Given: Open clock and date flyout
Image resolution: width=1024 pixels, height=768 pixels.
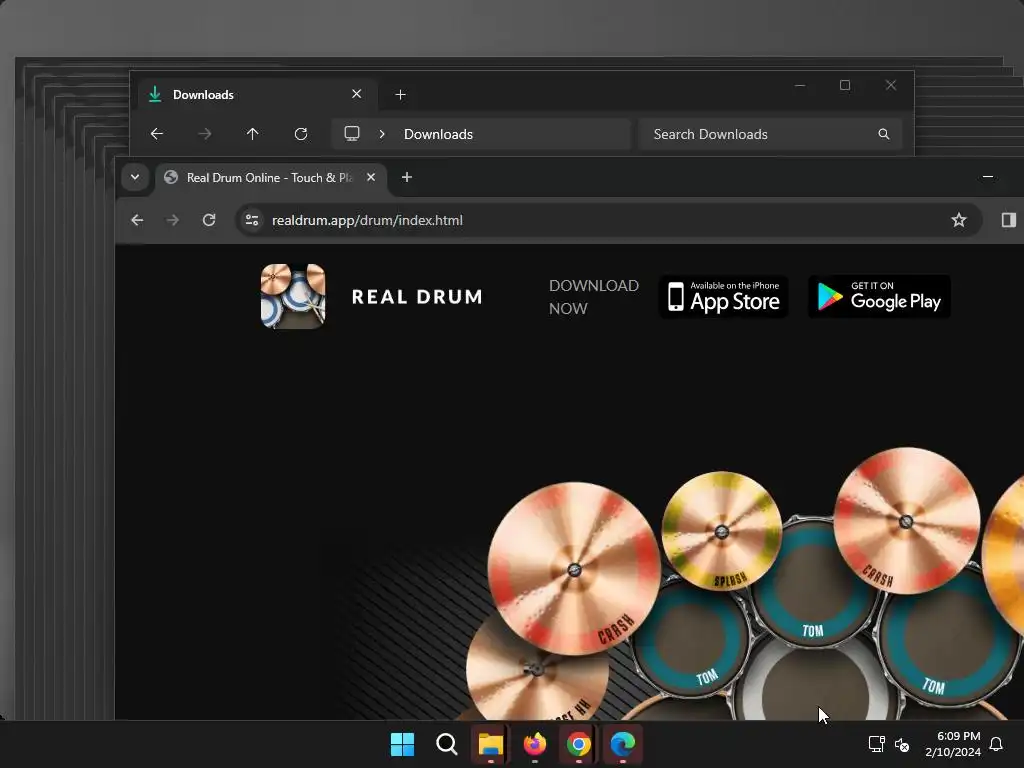Looking at the screenshot, I should [x=953, y=744].
